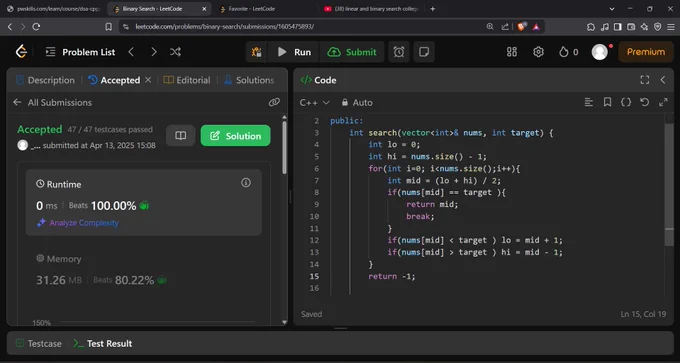Open the book icon next to Solution
The image size is (680, 363).
pos(180,136)
